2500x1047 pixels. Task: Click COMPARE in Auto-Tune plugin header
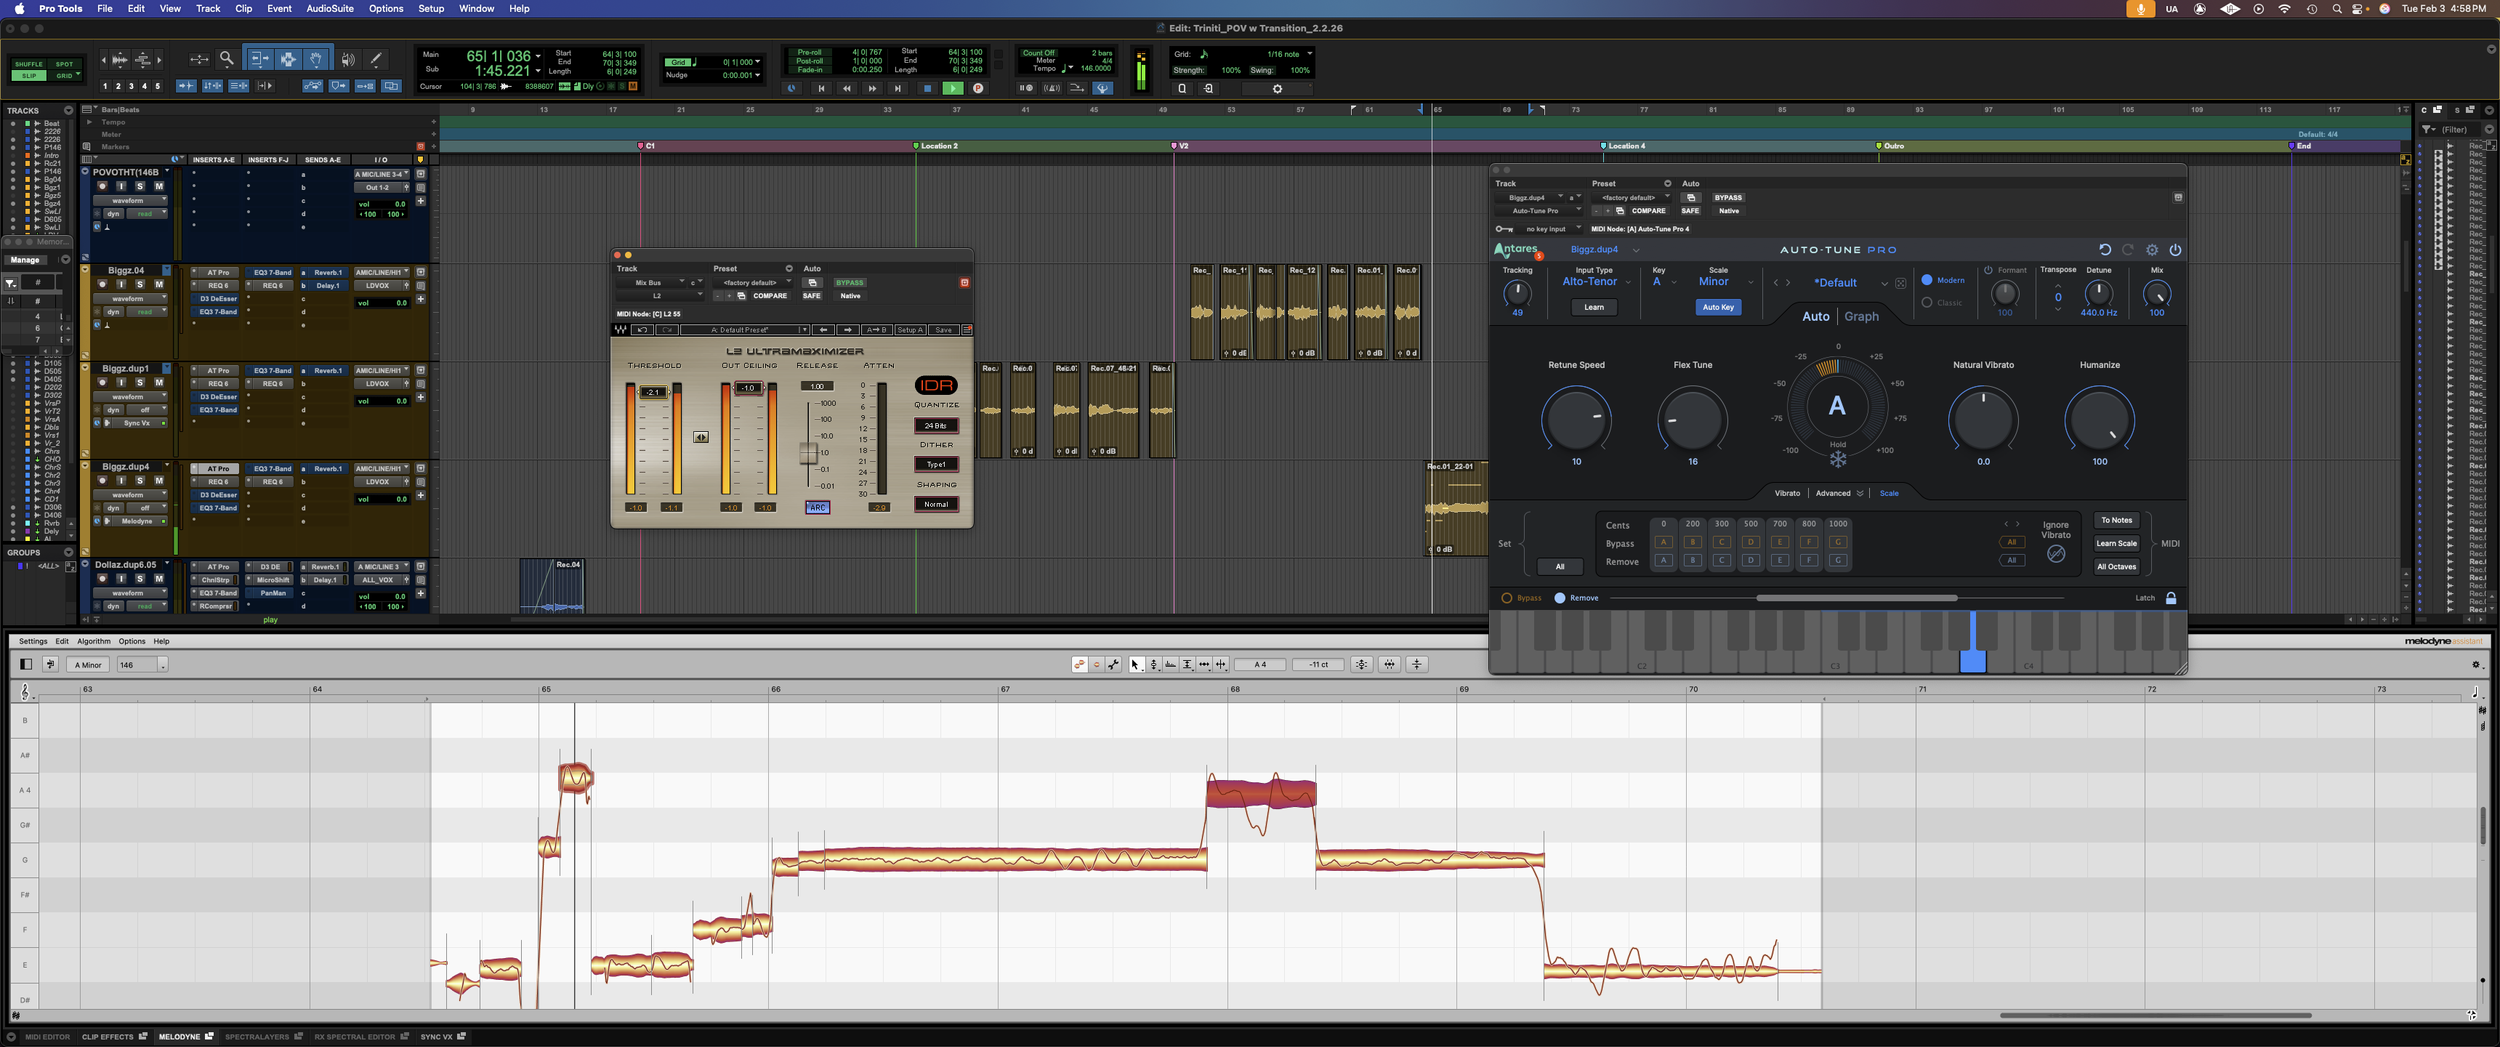tap(1648, 211)
